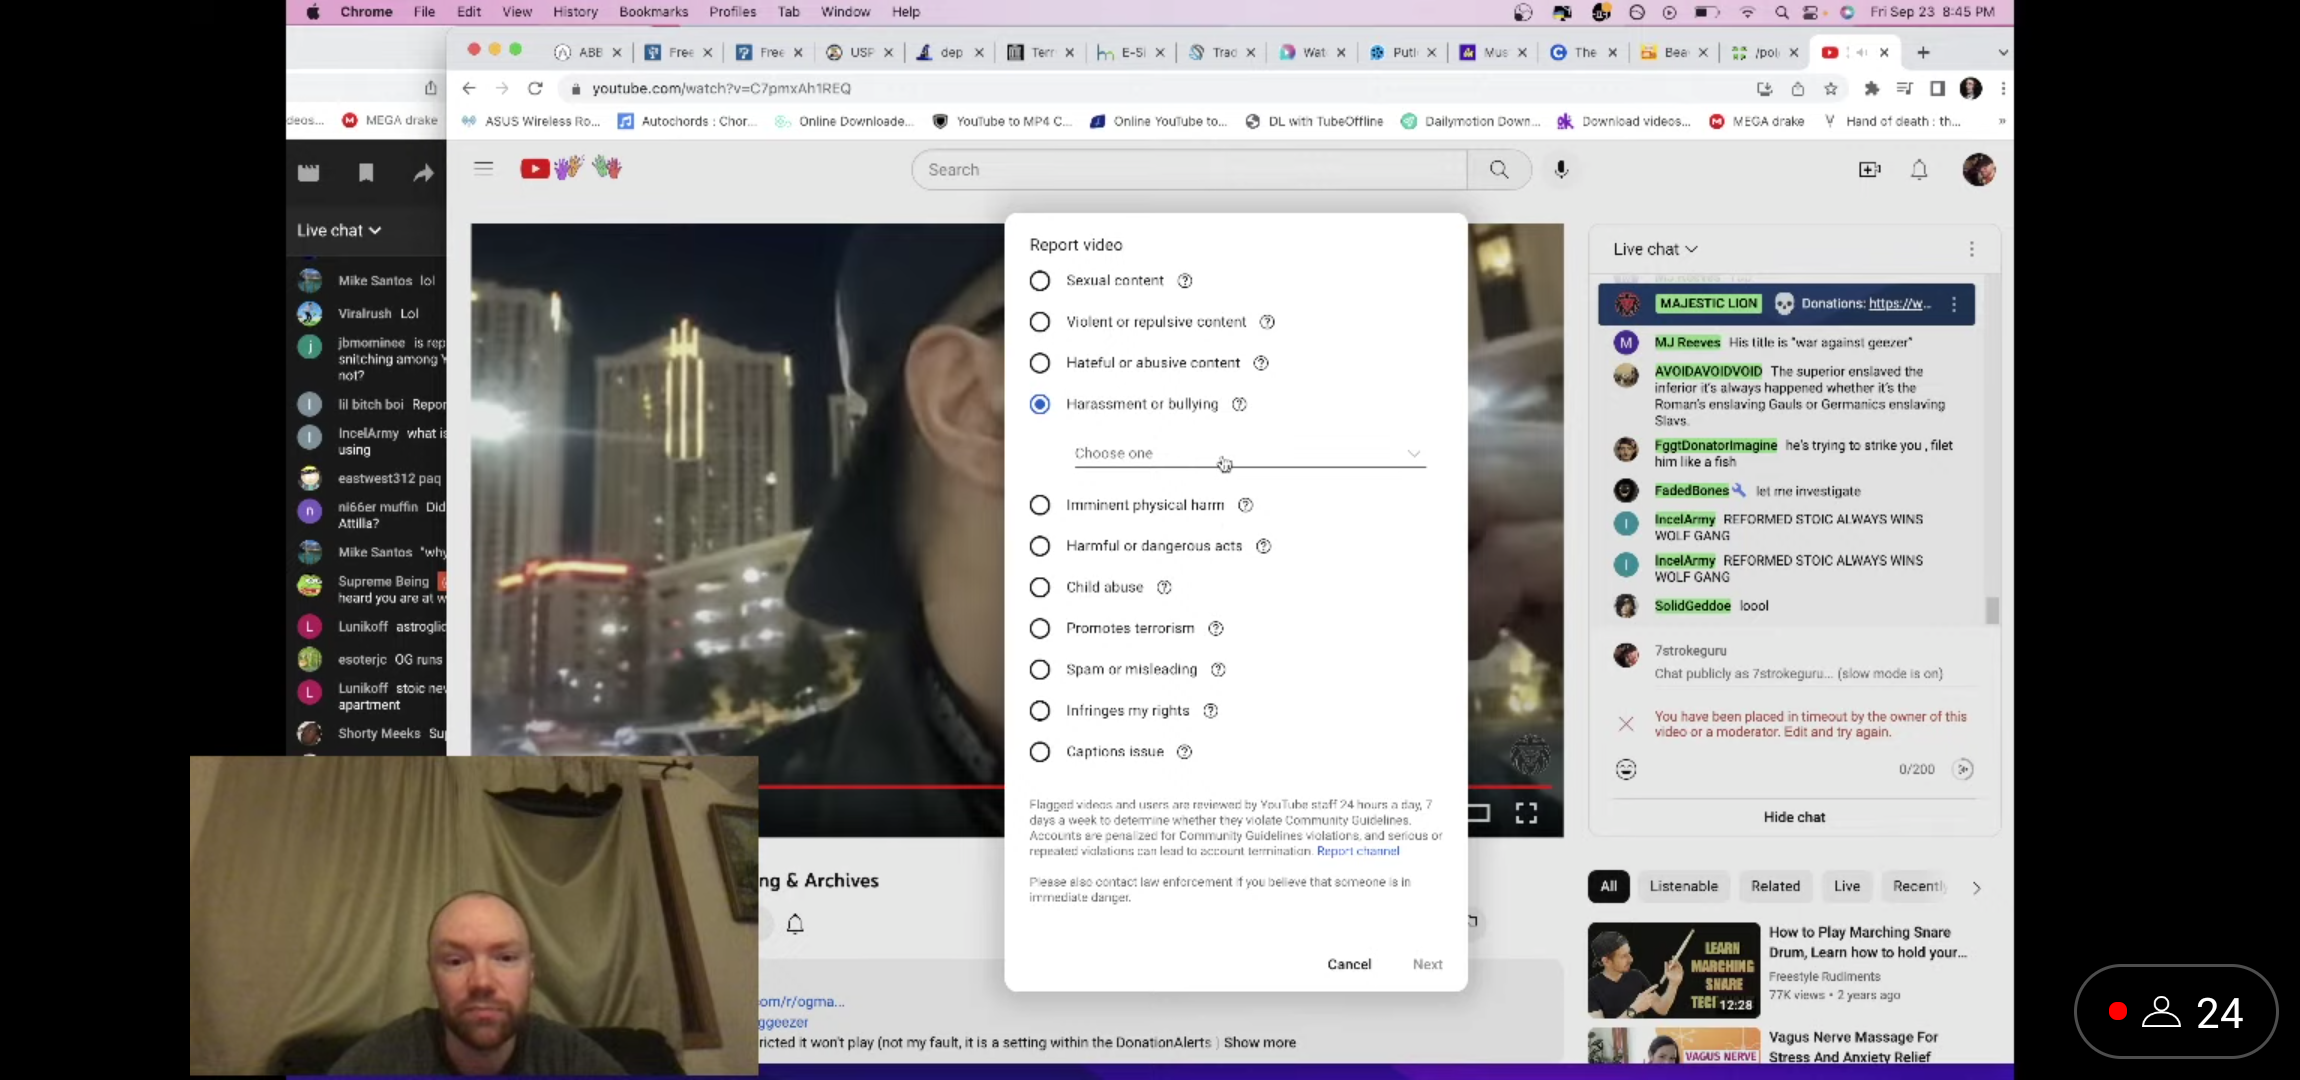Open macOS Spotlight search
Screen dimensions: 2300x1080
(x=1781, y=12)
